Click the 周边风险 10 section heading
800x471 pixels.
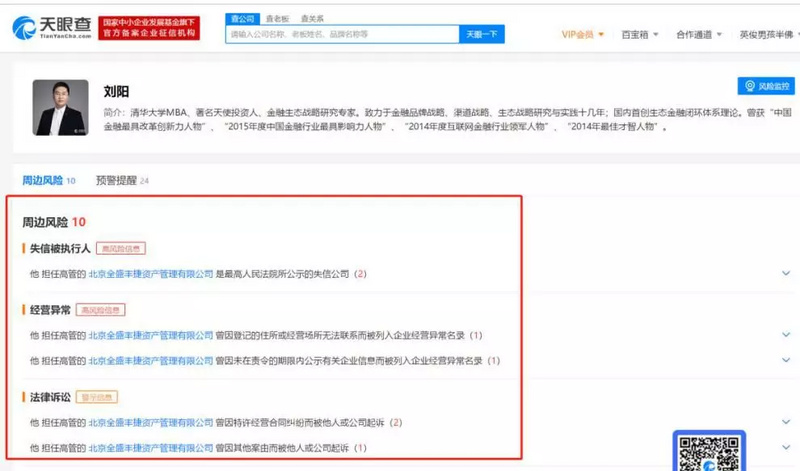[54, 222]
